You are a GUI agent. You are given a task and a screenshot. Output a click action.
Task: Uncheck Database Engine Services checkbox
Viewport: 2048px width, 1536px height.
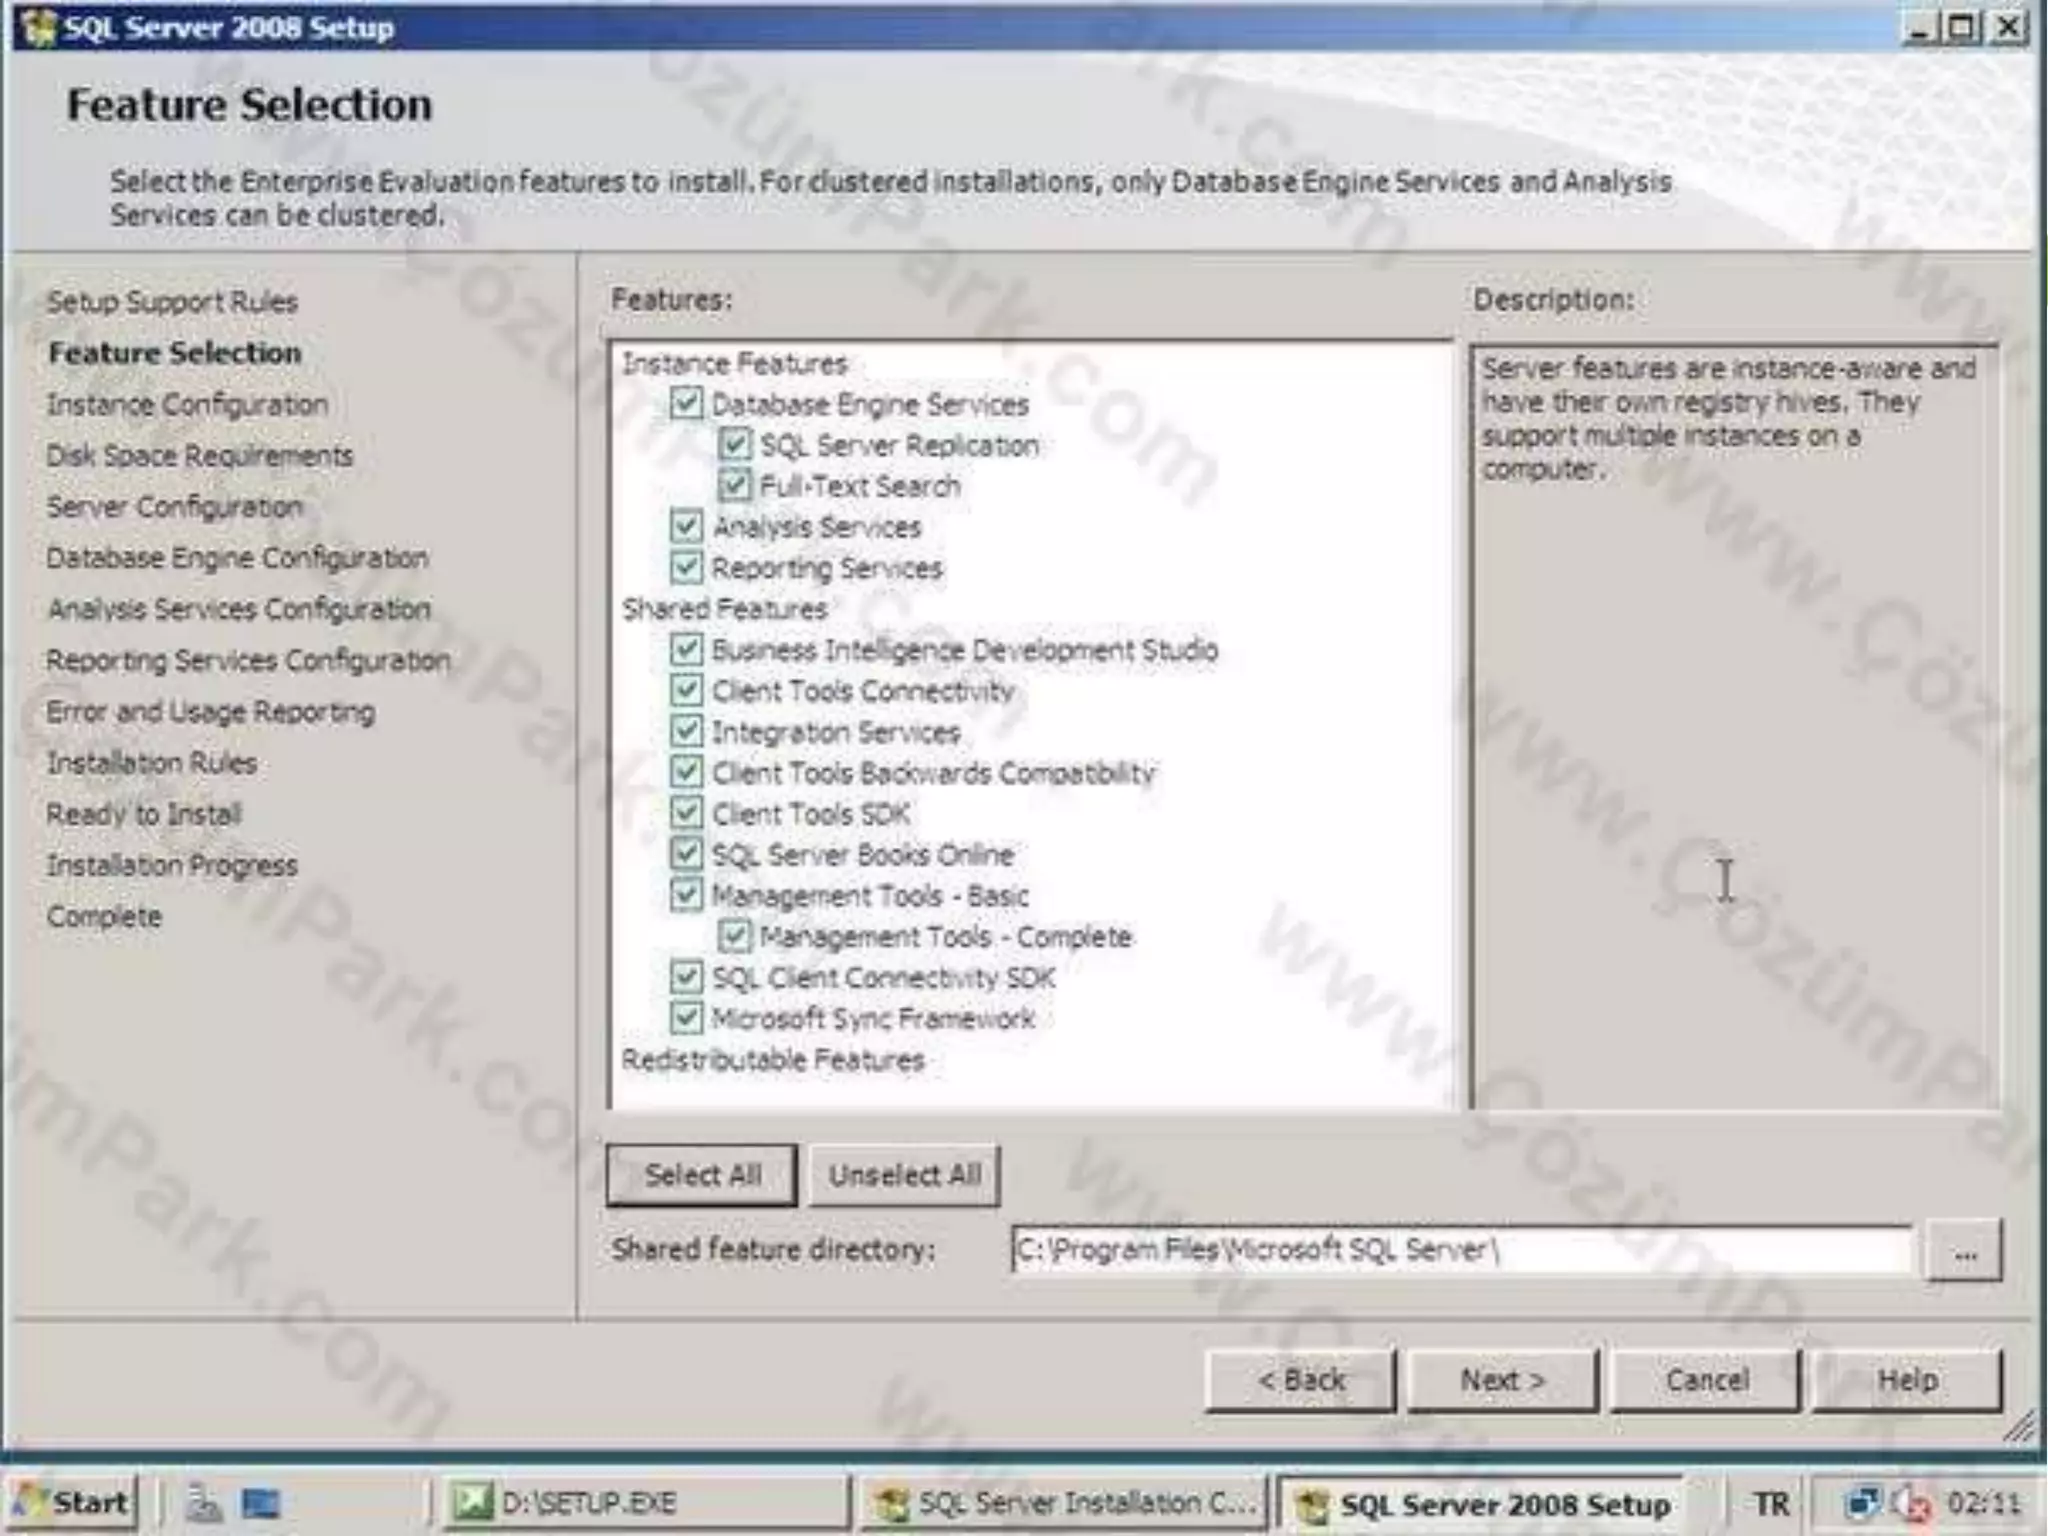(x=686, y=403)
